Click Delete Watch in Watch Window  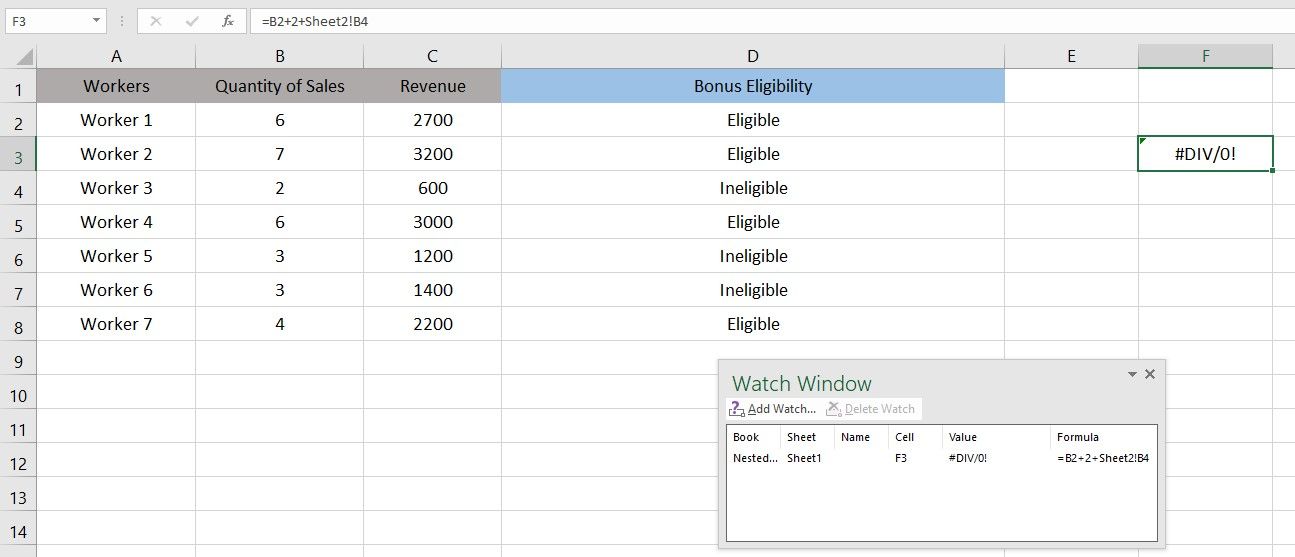point(871,409)
